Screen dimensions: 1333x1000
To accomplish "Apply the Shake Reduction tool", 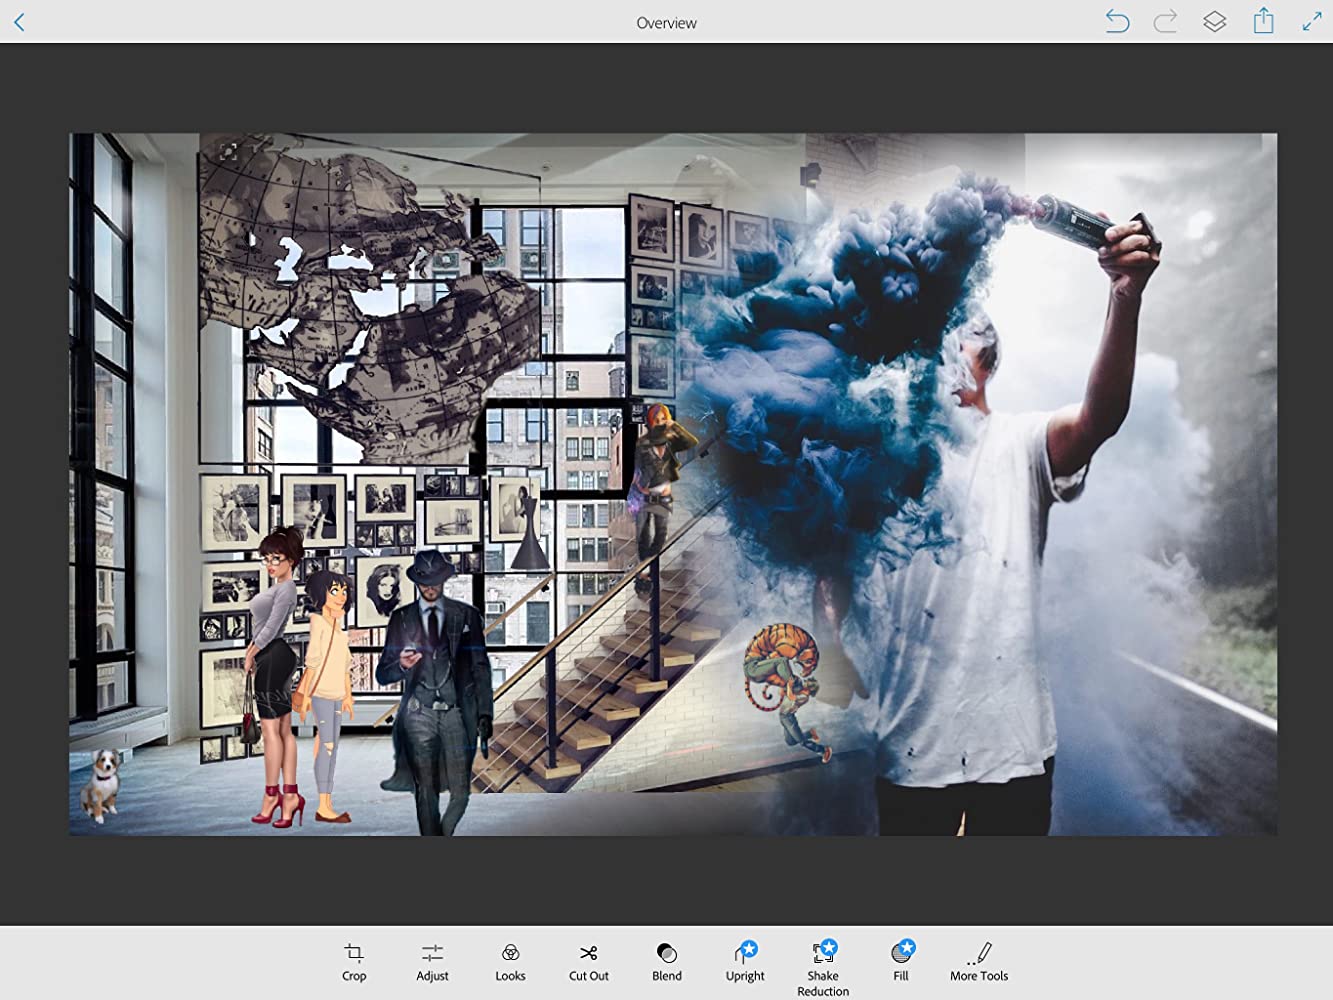I will (x=823, y=966).
